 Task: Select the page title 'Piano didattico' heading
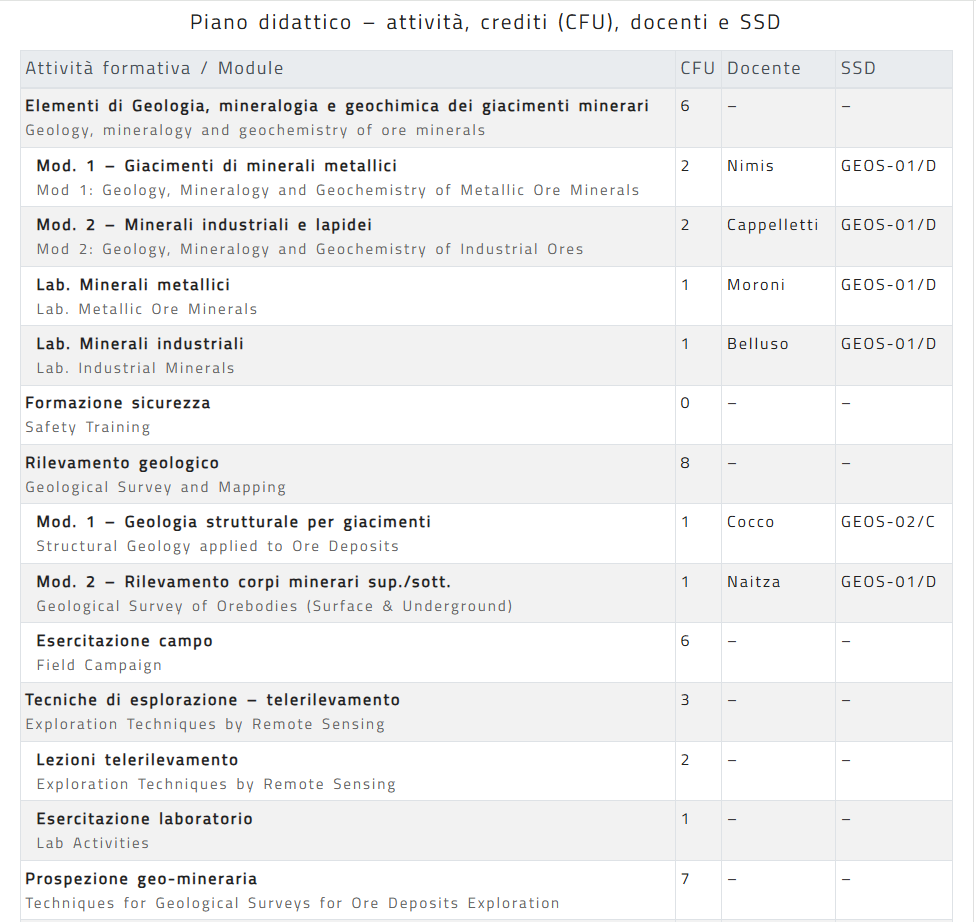coord(486,22)
